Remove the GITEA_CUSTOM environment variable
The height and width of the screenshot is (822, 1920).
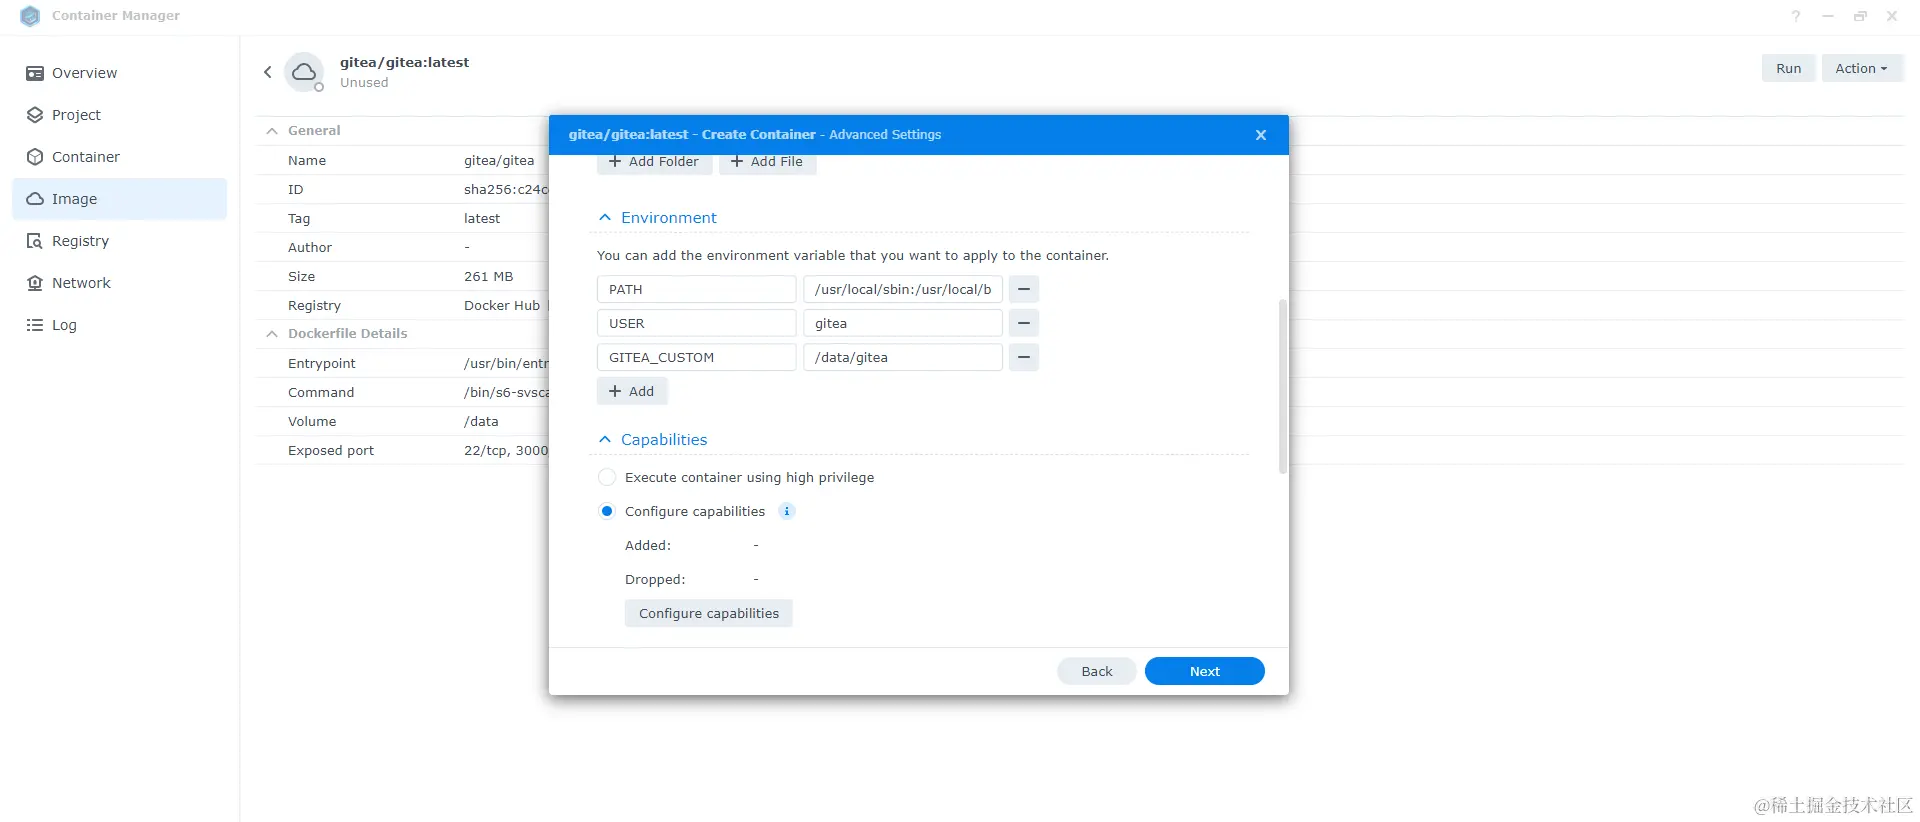click(x=1023, y=357)
